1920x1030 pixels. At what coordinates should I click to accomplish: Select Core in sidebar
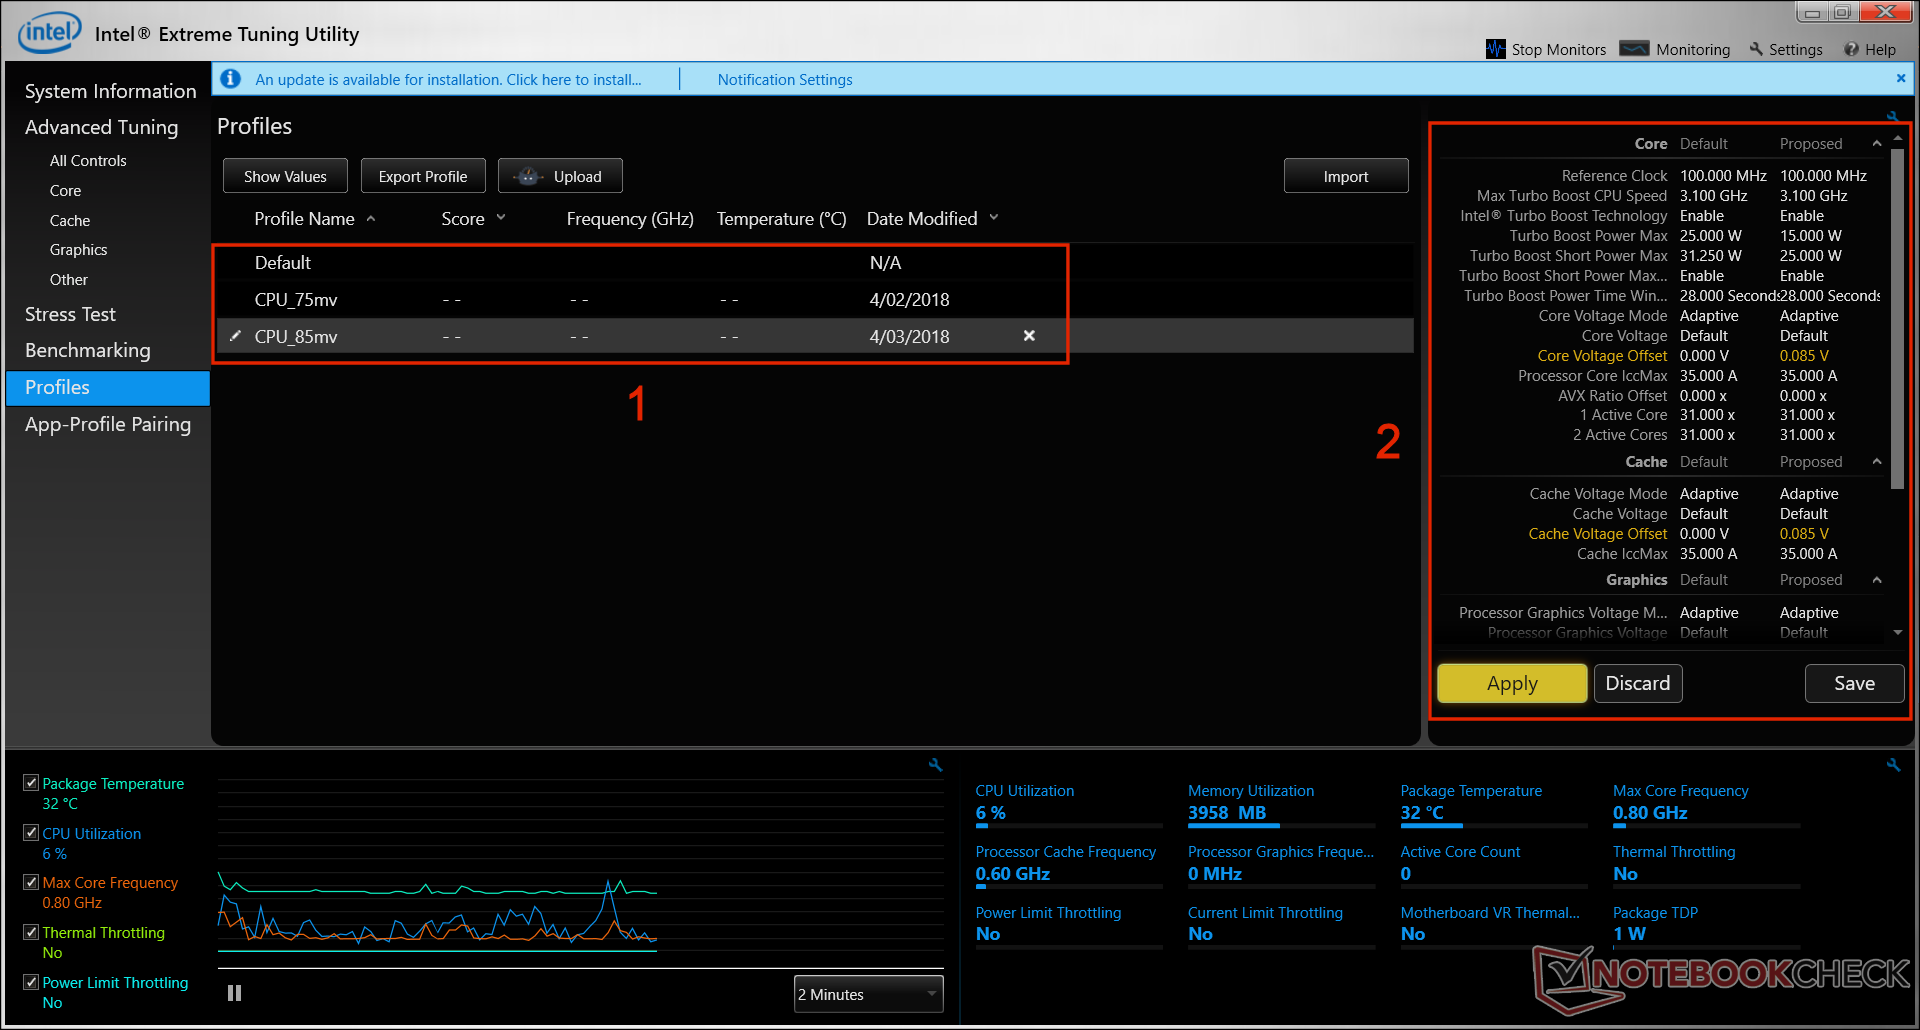pos(66,191)
